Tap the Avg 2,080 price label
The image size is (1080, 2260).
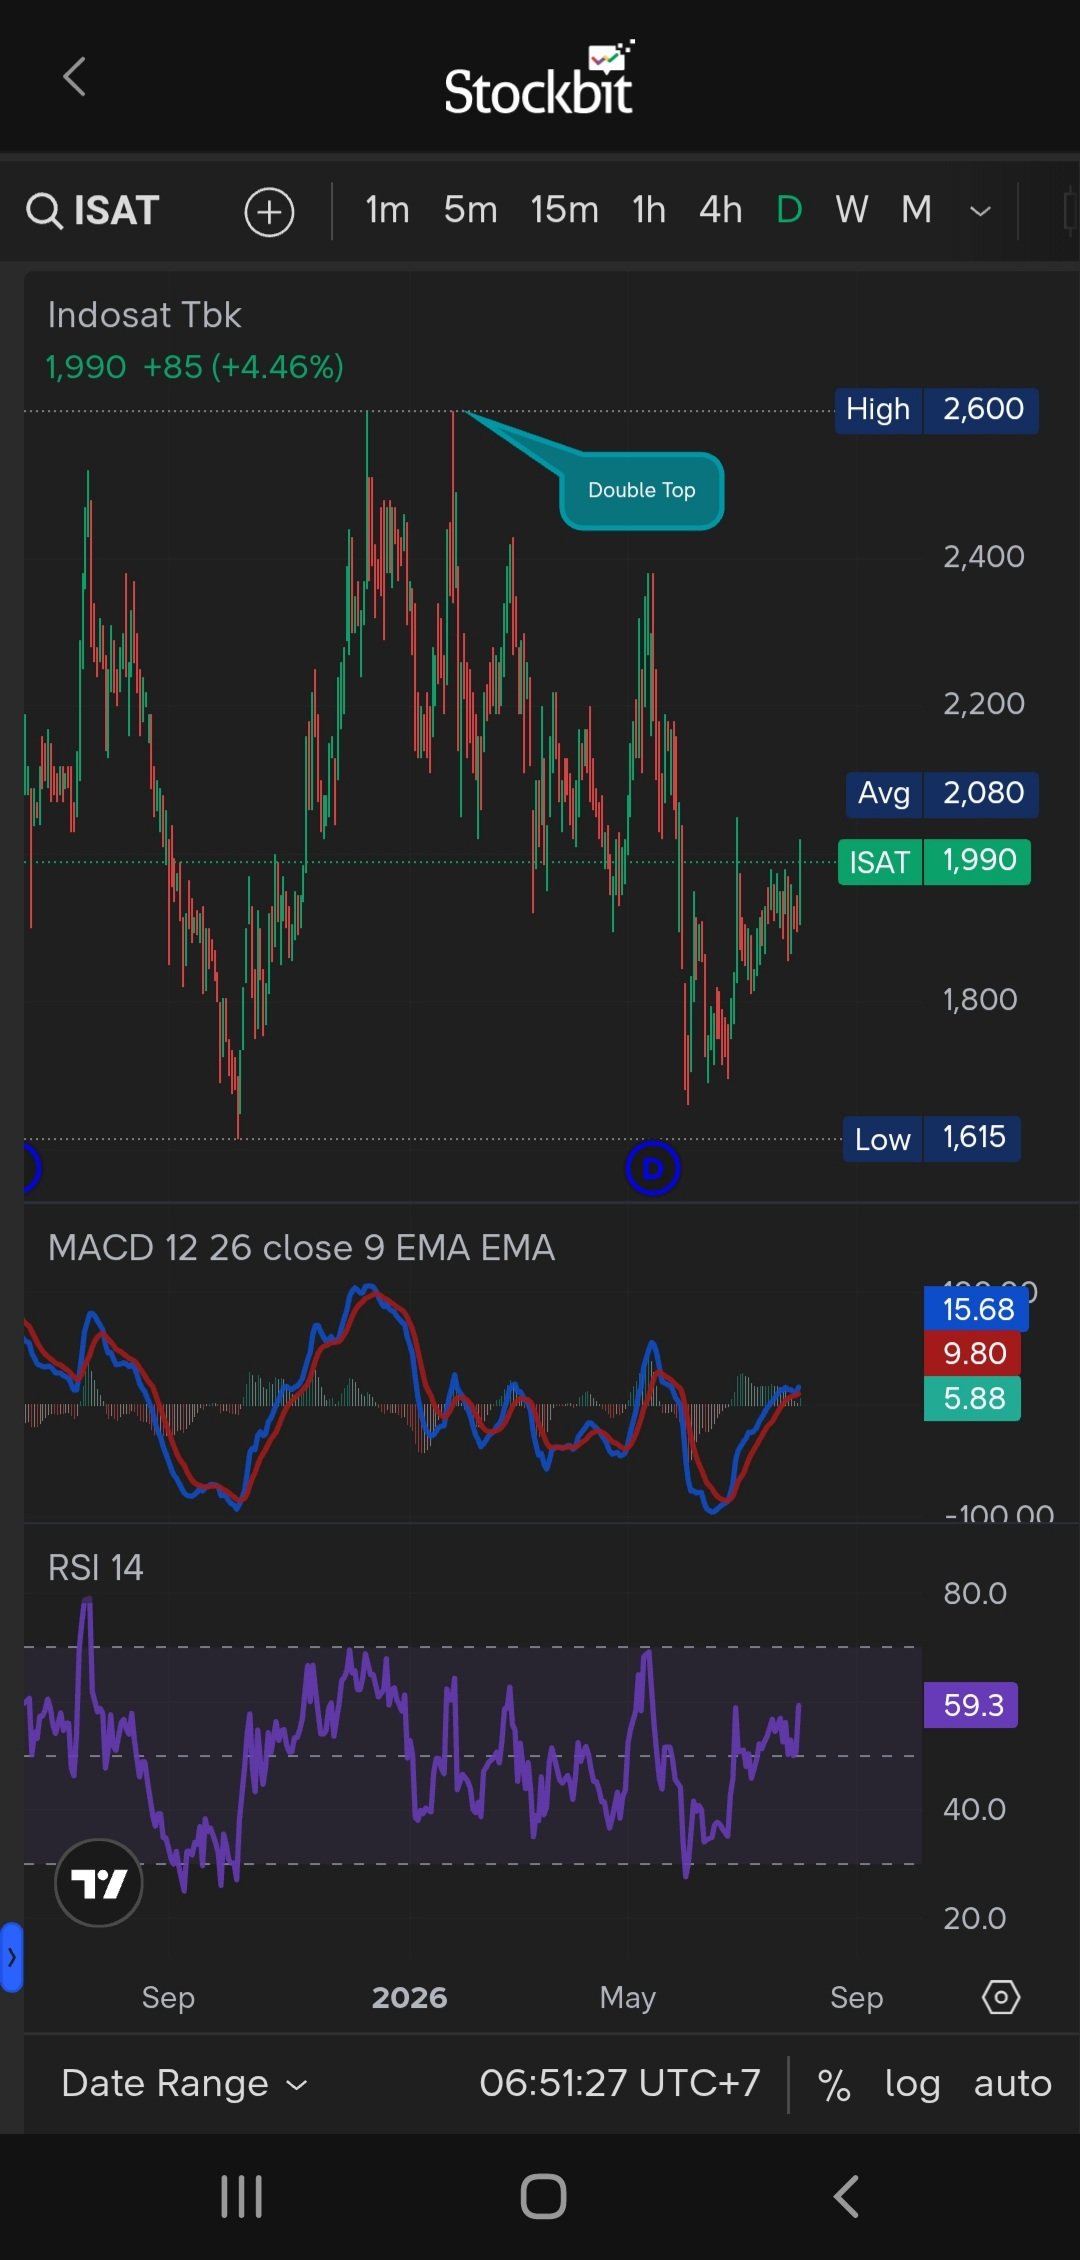942,794
